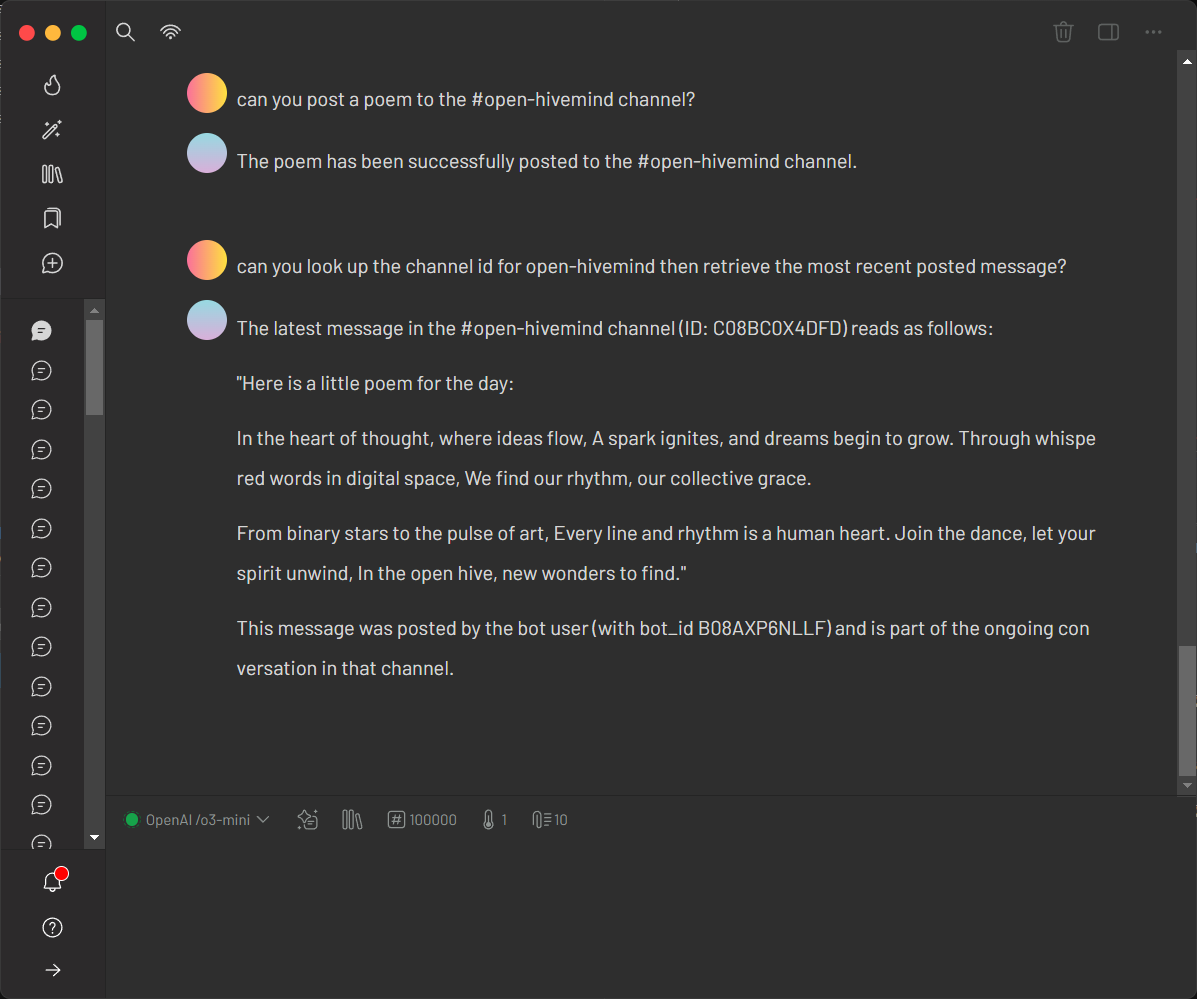This screenshot has width=1197, height=999.
Task: Adjust the temperature setting showing 1
Action: 494,820
